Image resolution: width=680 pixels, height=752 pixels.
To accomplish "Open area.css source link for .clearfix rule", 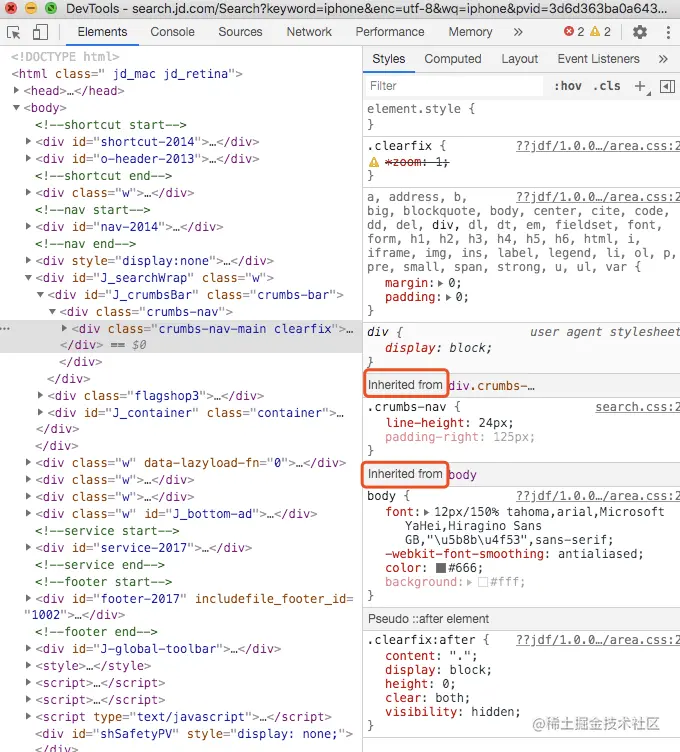I will tap(598, 146).
